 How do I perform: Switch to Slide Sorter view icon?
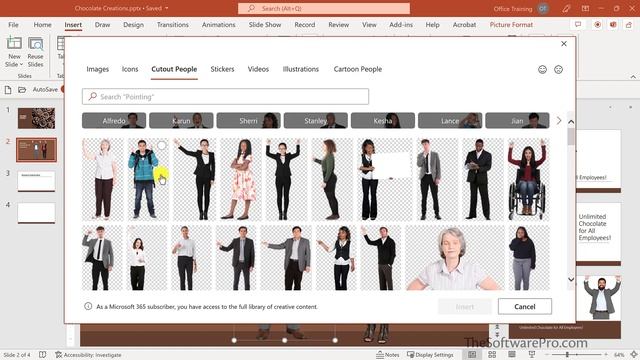(x=492, y=354)
